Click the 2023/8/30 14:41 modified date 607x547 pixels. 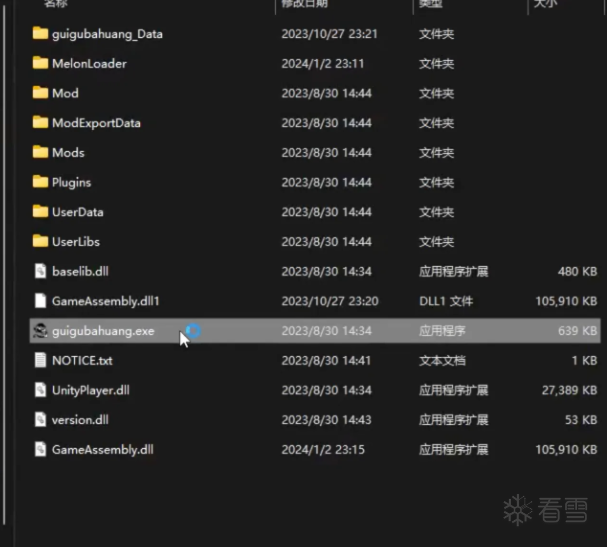pos(326,360)
